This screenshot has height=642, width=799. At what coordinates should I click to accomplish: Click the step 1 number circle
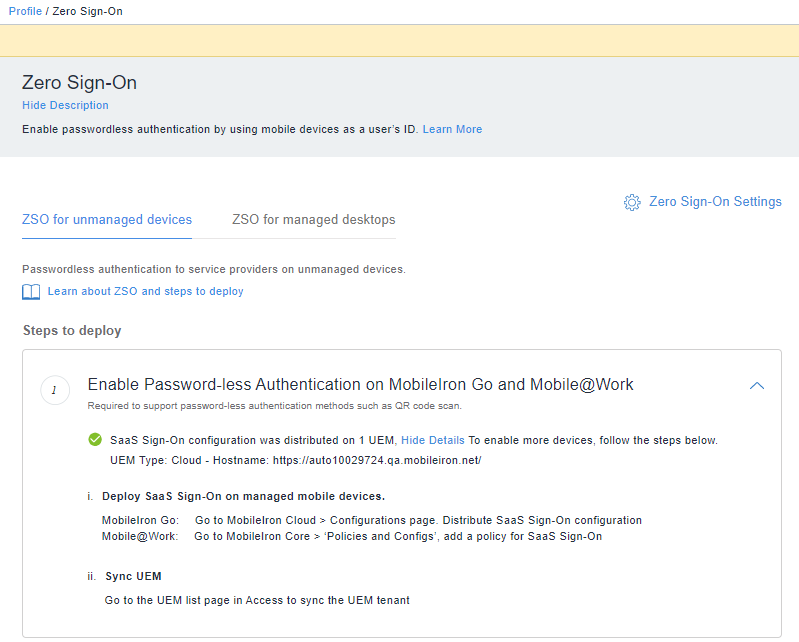point(55,391)
